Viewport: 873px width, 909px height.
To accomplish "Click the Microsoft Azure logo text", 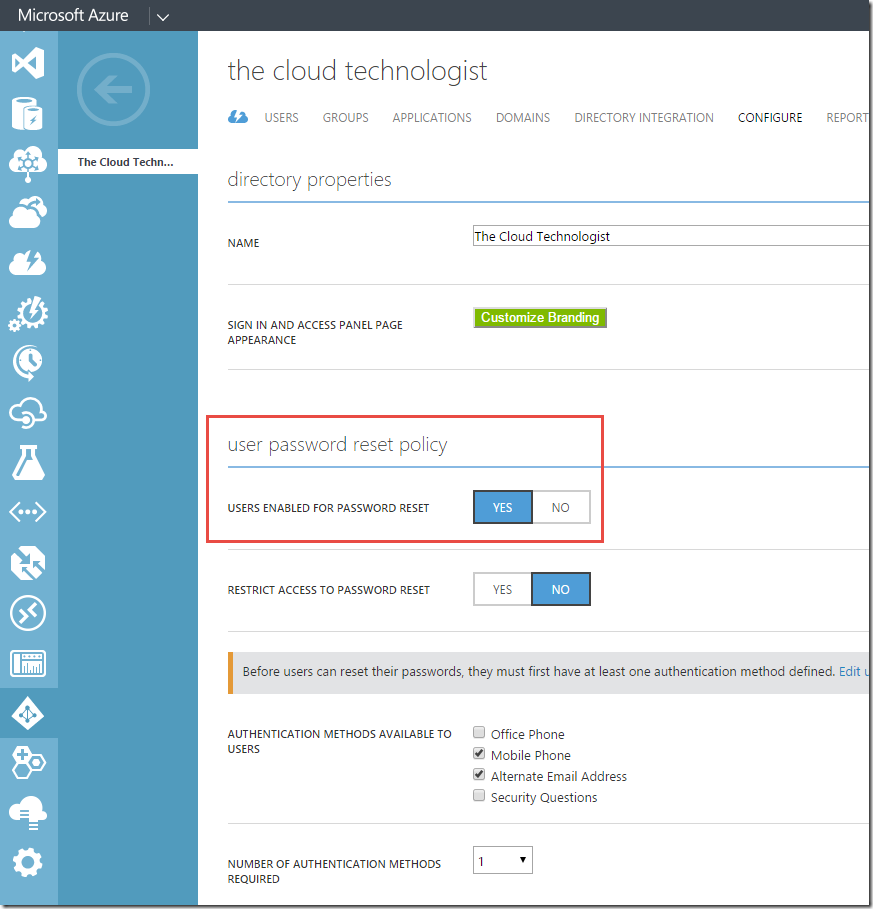I will [x=73, y=15].
